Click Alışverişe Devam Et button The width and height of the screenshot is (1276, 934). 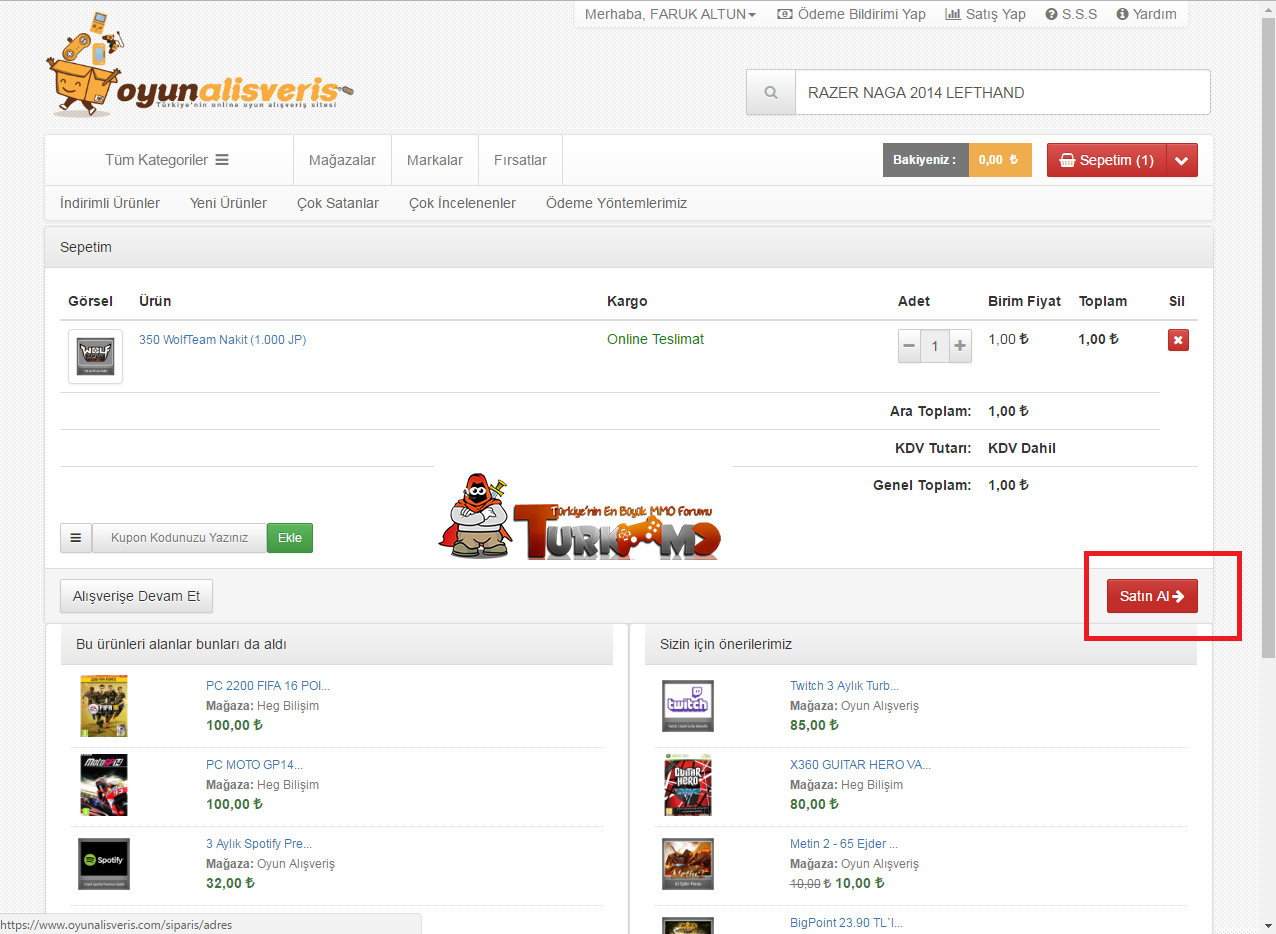pyautogui.click(x=136, y=596)
